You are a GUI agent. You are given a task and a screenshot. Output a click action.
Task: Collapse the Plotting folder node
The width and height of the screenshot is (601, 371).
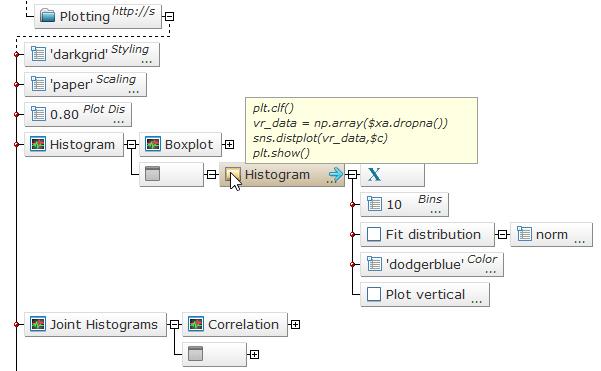(169, 16)
